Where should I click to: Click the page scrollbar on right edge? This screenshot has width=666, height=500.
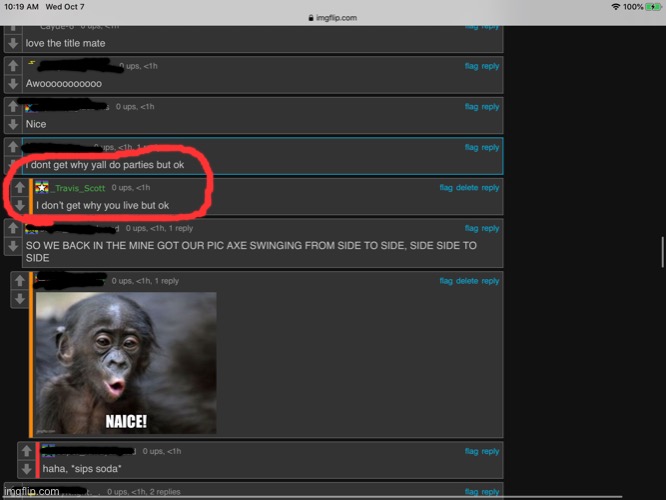[662, 252]
